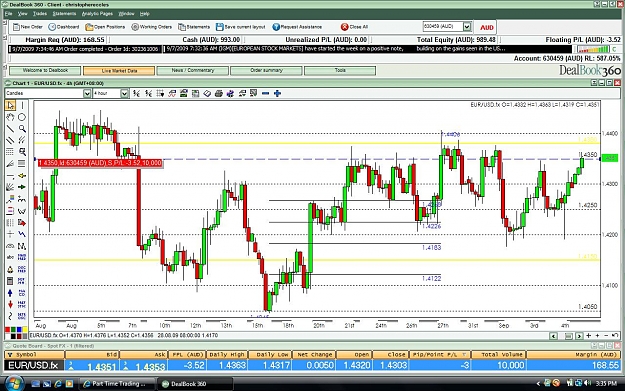This screenshot has width=625, height=391.
Task: Open the View menu
Action: point(22,14)
